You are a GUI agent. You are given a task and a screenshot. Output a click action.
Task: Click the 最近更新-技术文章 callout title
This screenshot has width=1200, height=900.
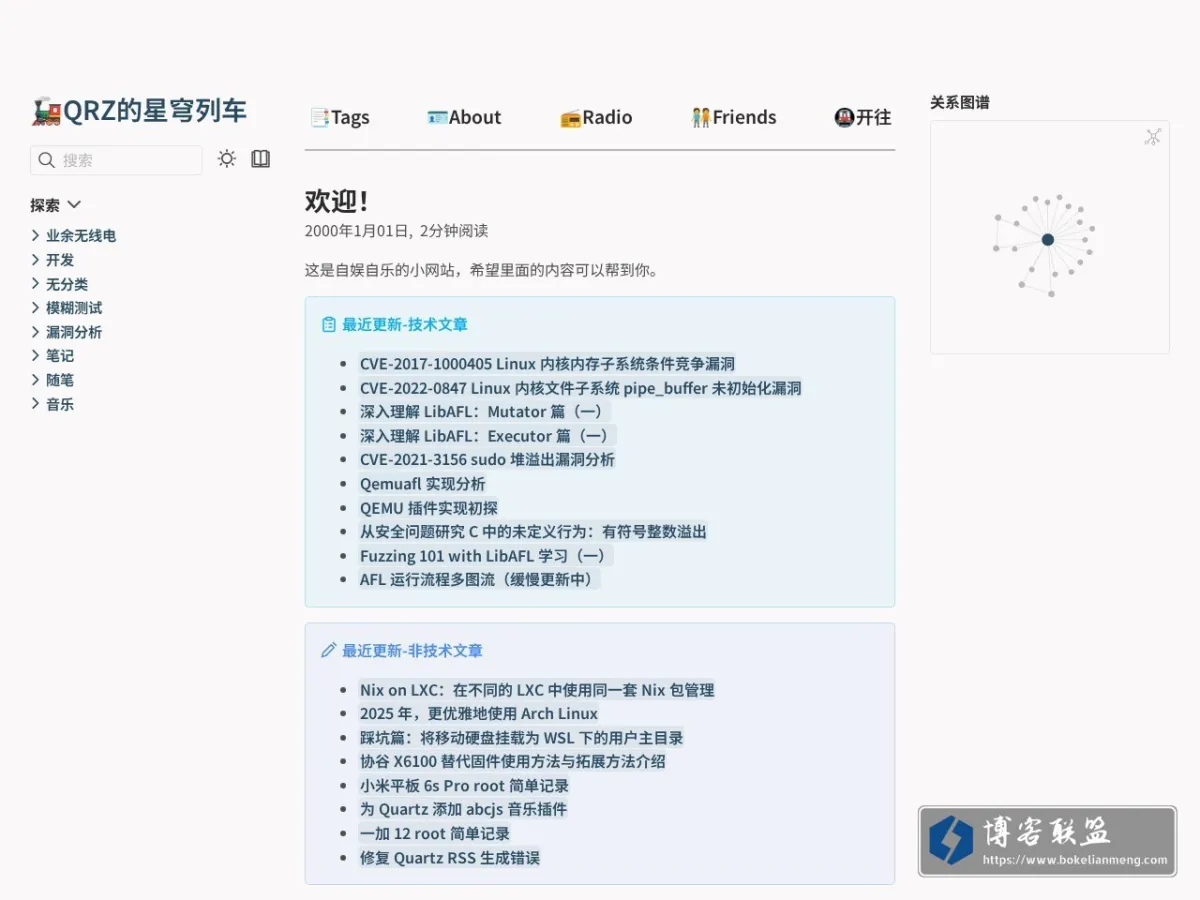tap(405, 325)
